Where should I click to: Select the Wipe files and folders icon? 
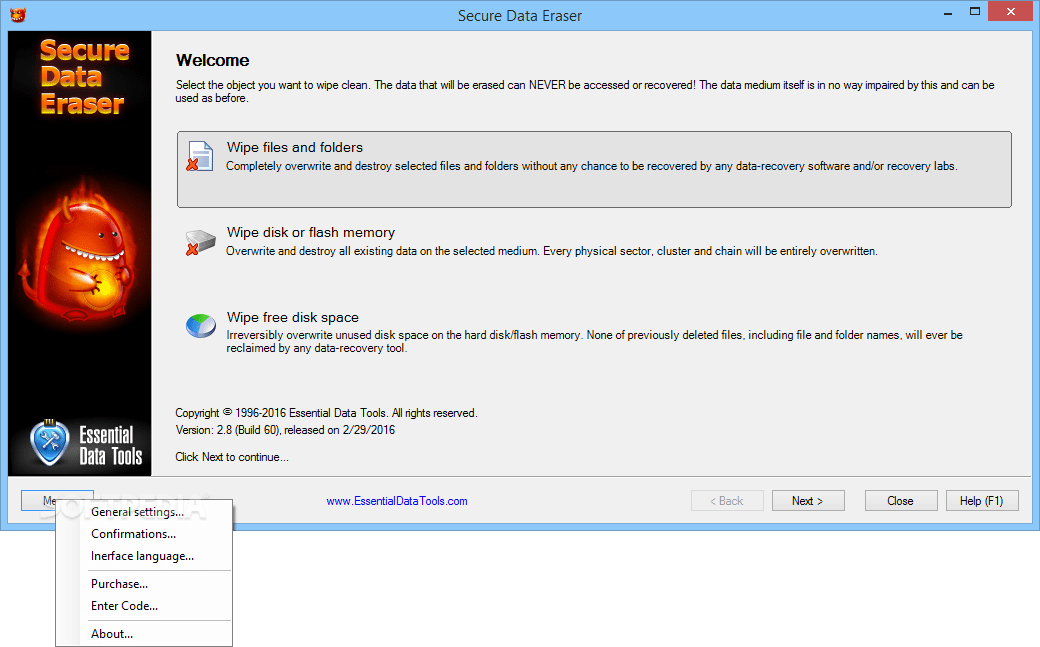point(200,156)
